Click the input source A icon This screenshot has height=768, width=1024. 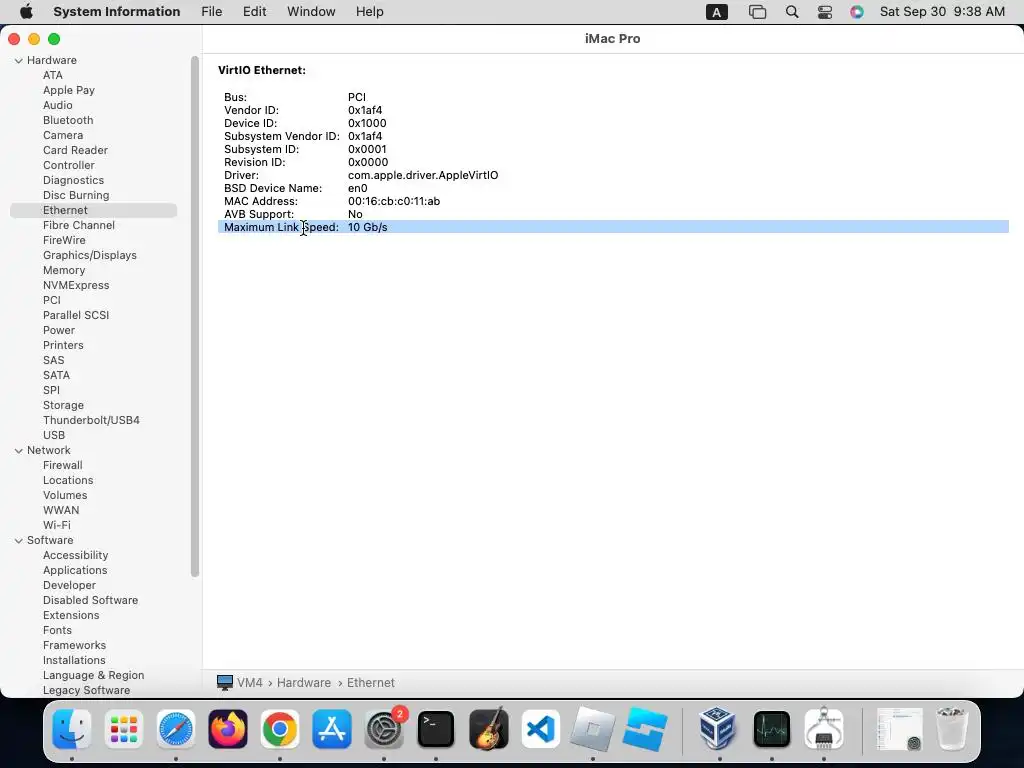716,12
